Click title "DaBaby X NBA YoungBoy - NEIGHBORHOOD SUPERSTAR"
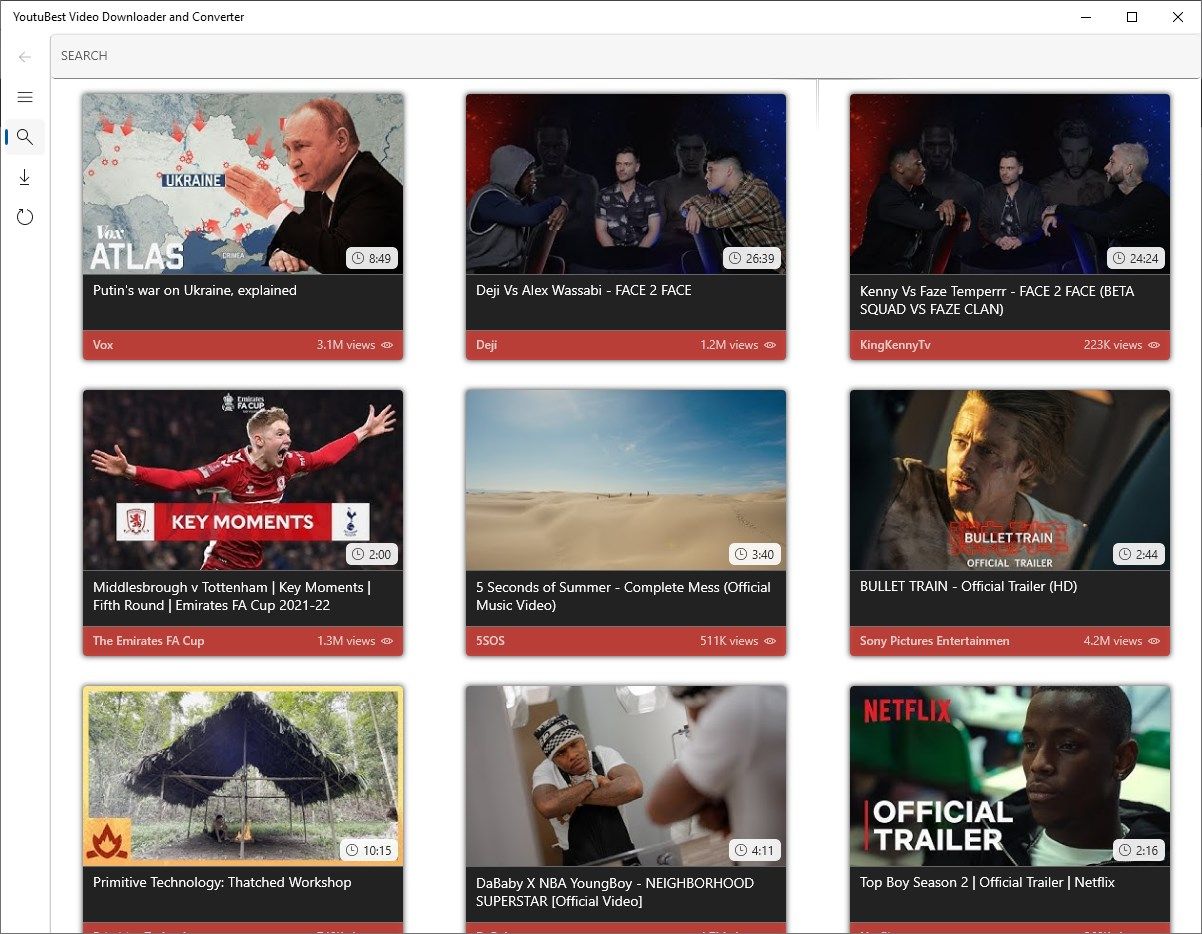This screenshot has height=934, width=1202. 615,892
